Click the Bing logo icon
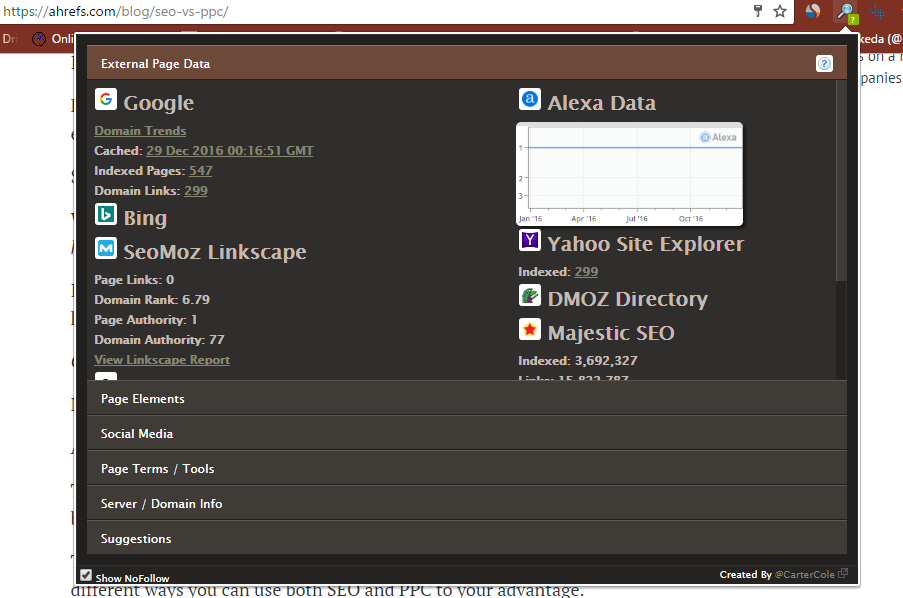 point(106,214)
